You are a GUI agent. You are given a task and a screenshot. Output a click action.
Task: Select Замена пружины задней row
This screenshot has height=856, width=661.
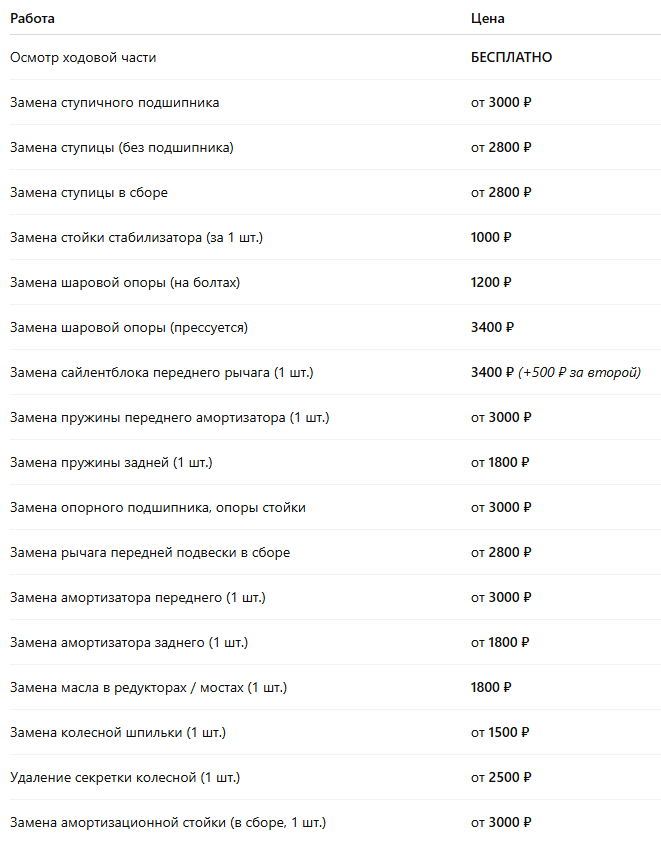click(335, 462)
